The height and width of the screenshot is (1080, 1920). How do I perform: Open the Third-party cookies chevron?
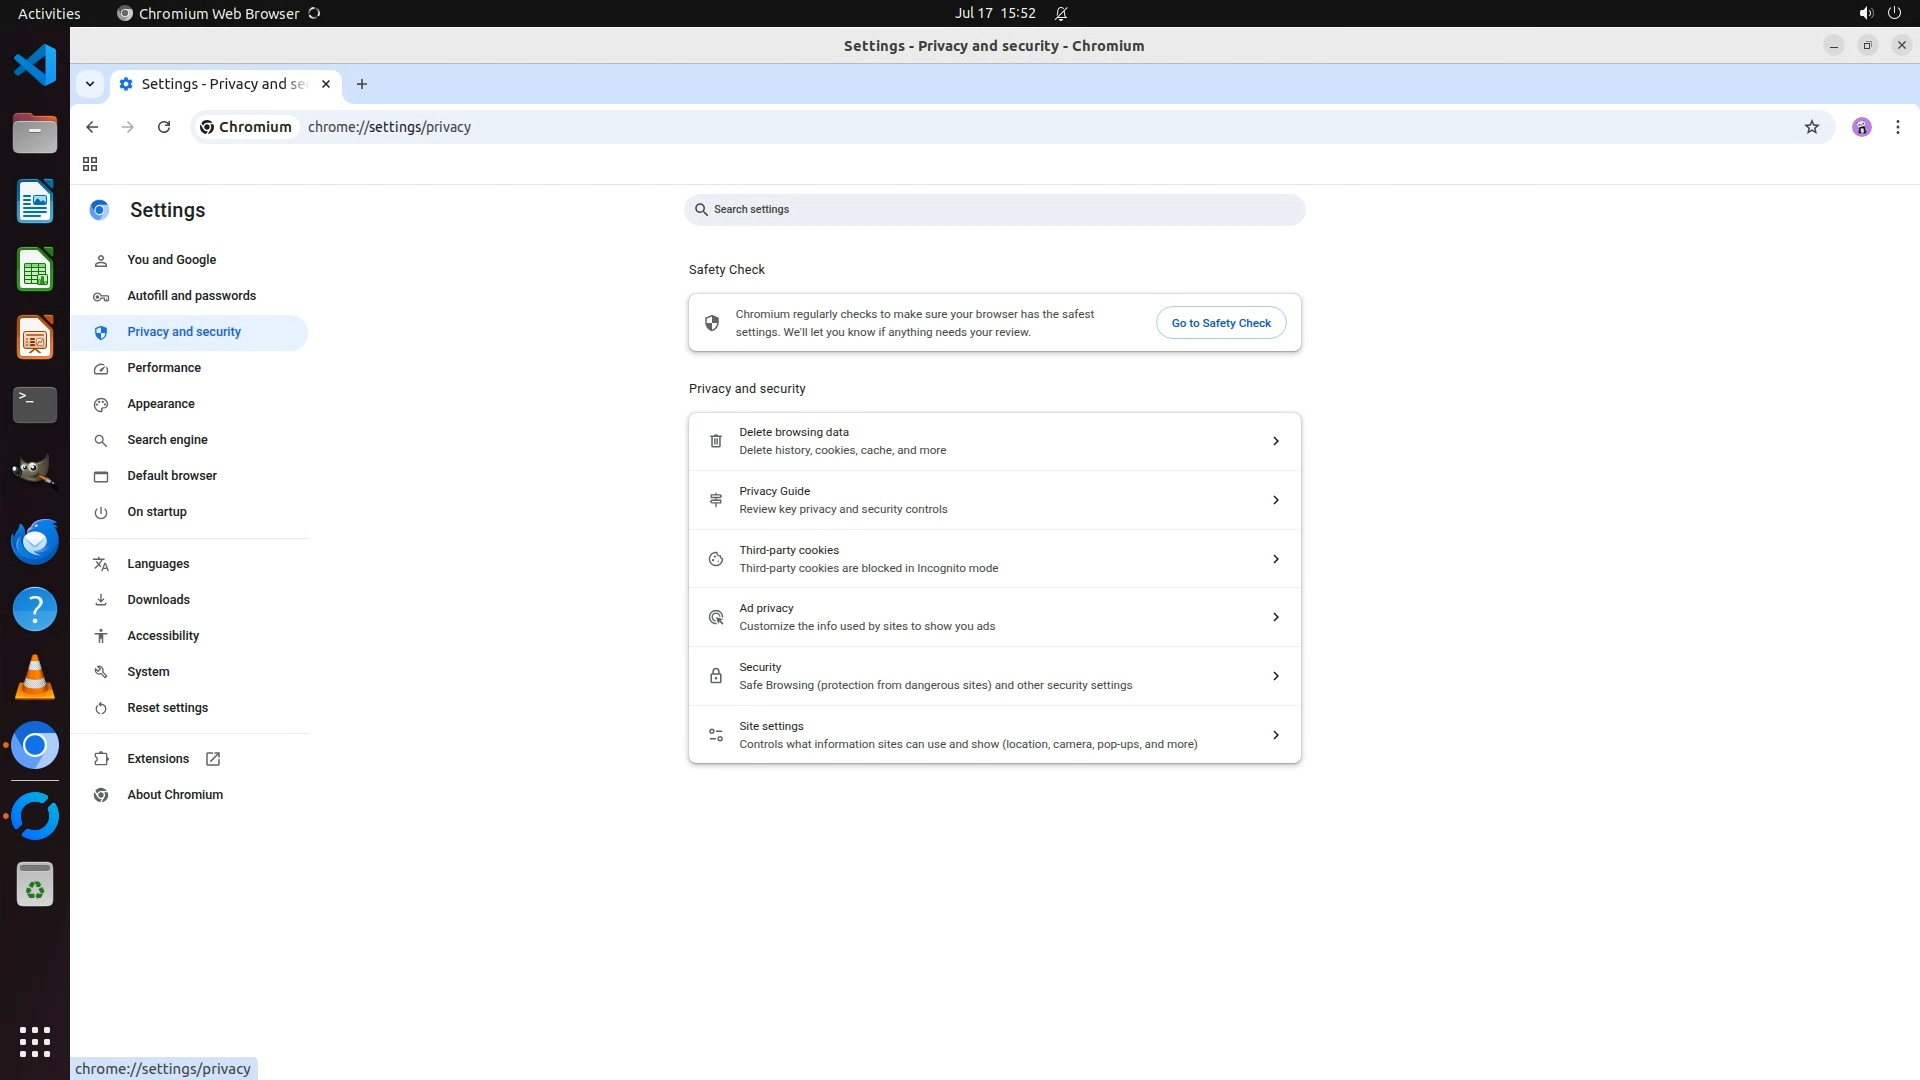(1275, 559)
